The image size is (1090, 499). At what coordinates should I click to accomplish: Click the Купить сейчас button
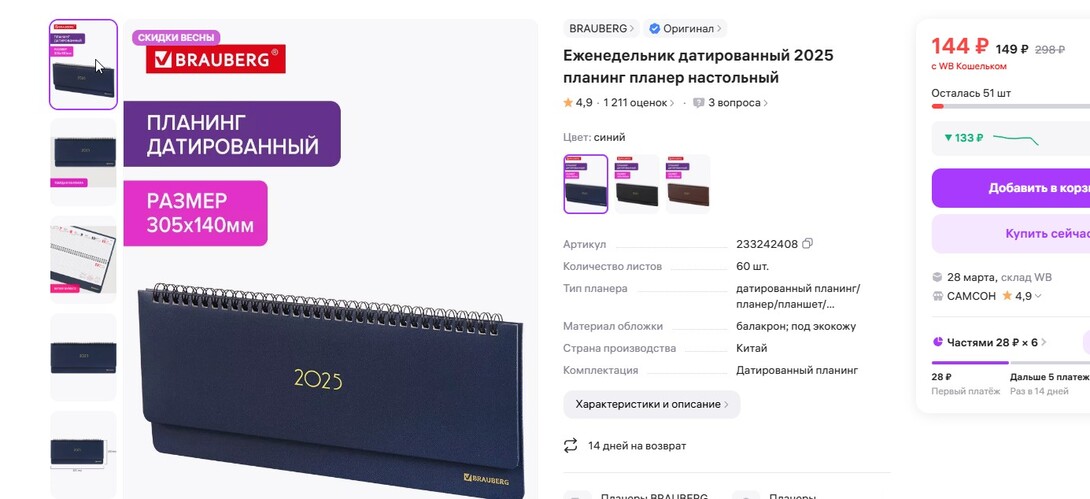click(1011, 234)
